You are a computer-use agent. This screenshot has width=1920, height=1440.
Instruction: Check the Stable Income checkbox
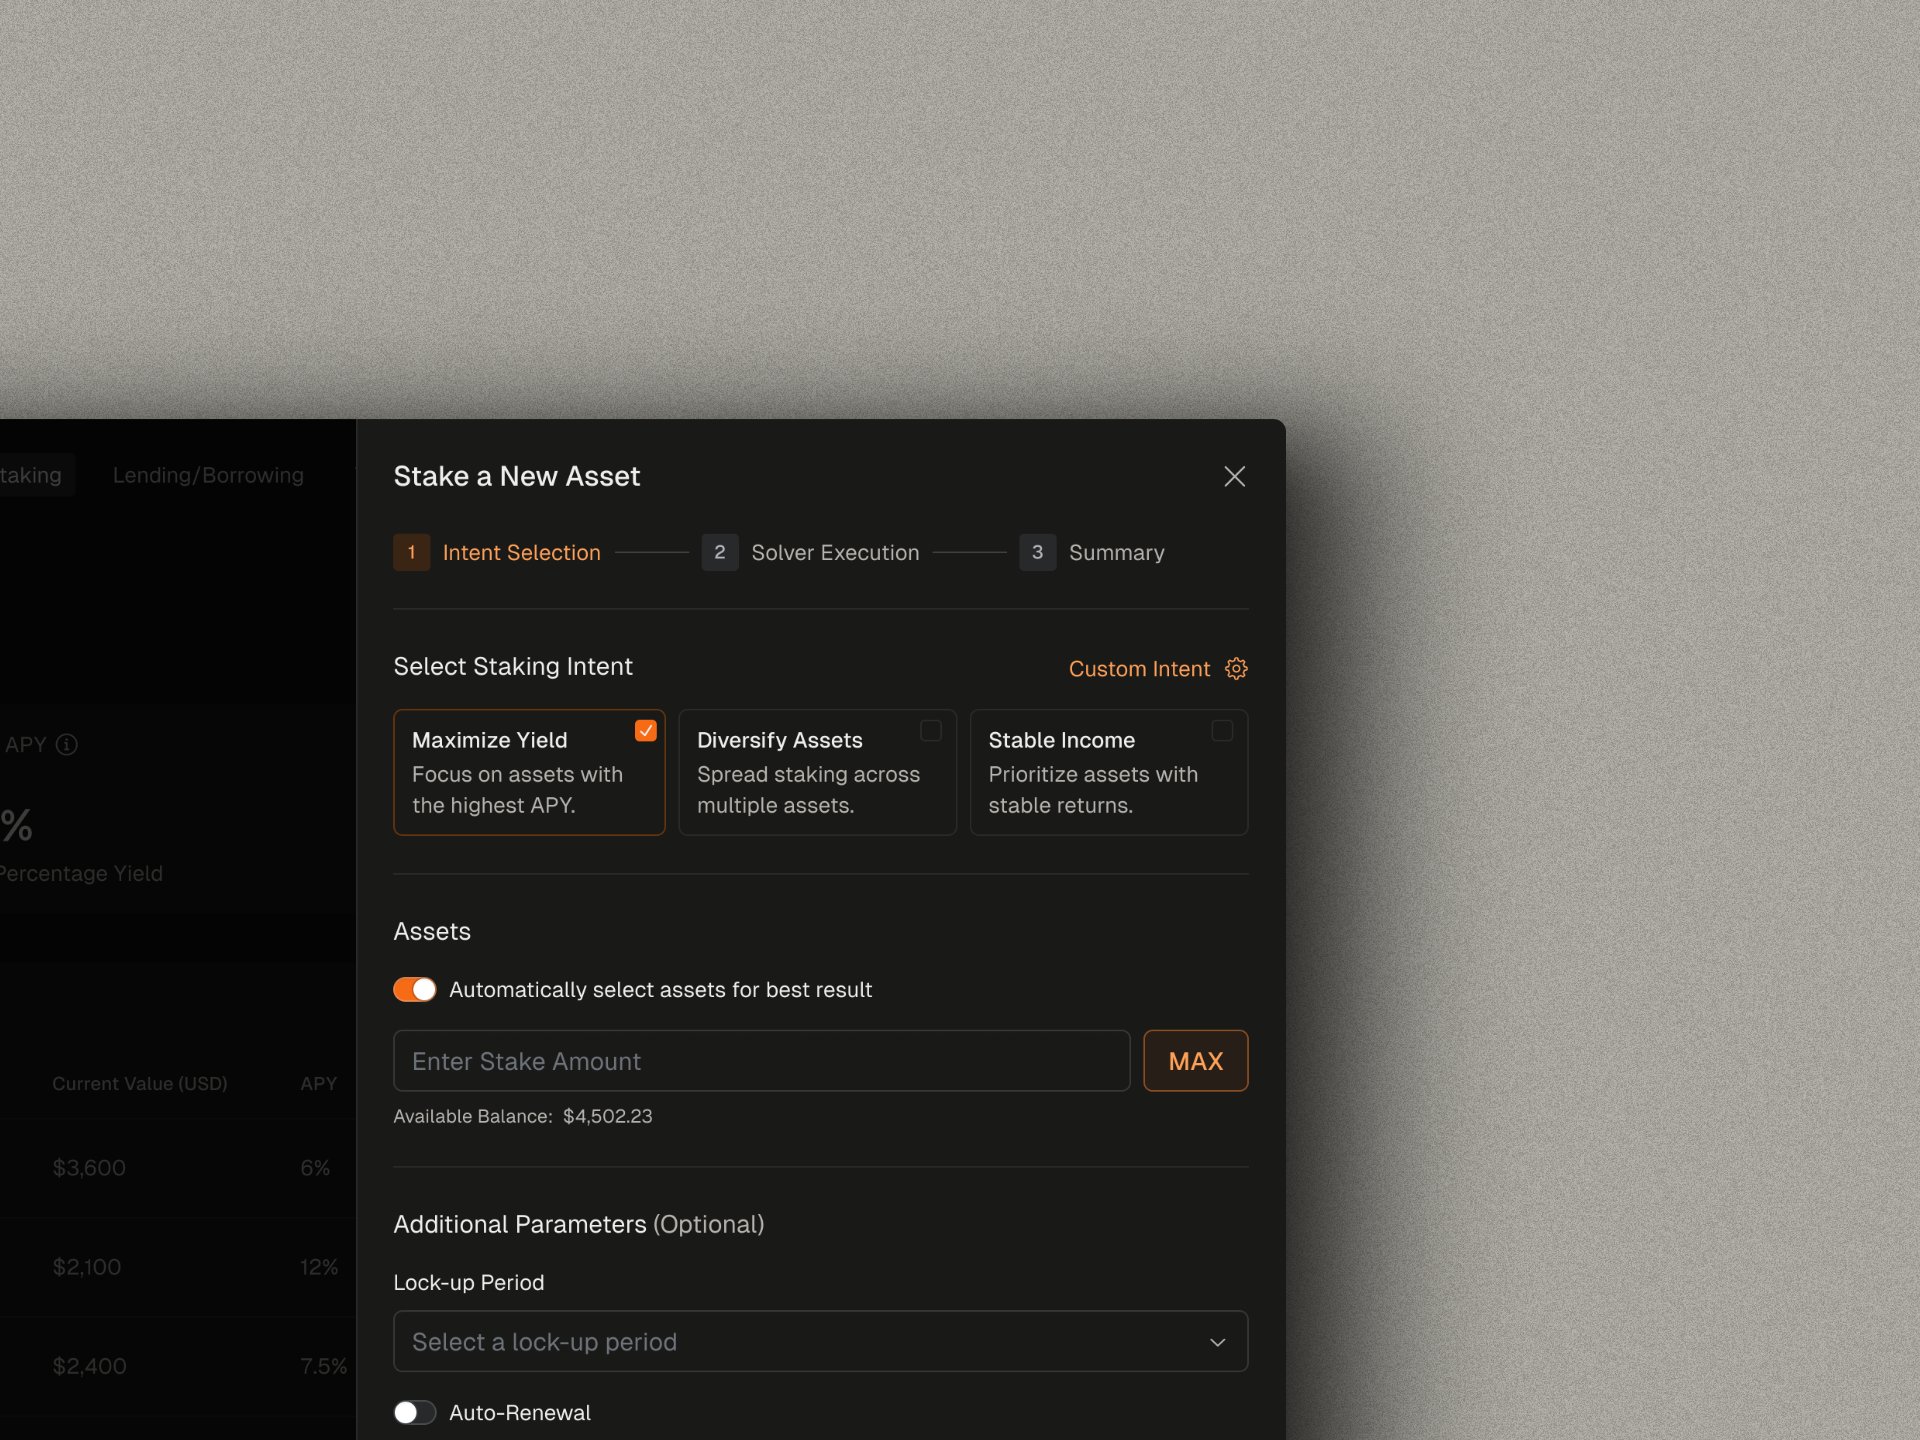tap(1221, 731)
